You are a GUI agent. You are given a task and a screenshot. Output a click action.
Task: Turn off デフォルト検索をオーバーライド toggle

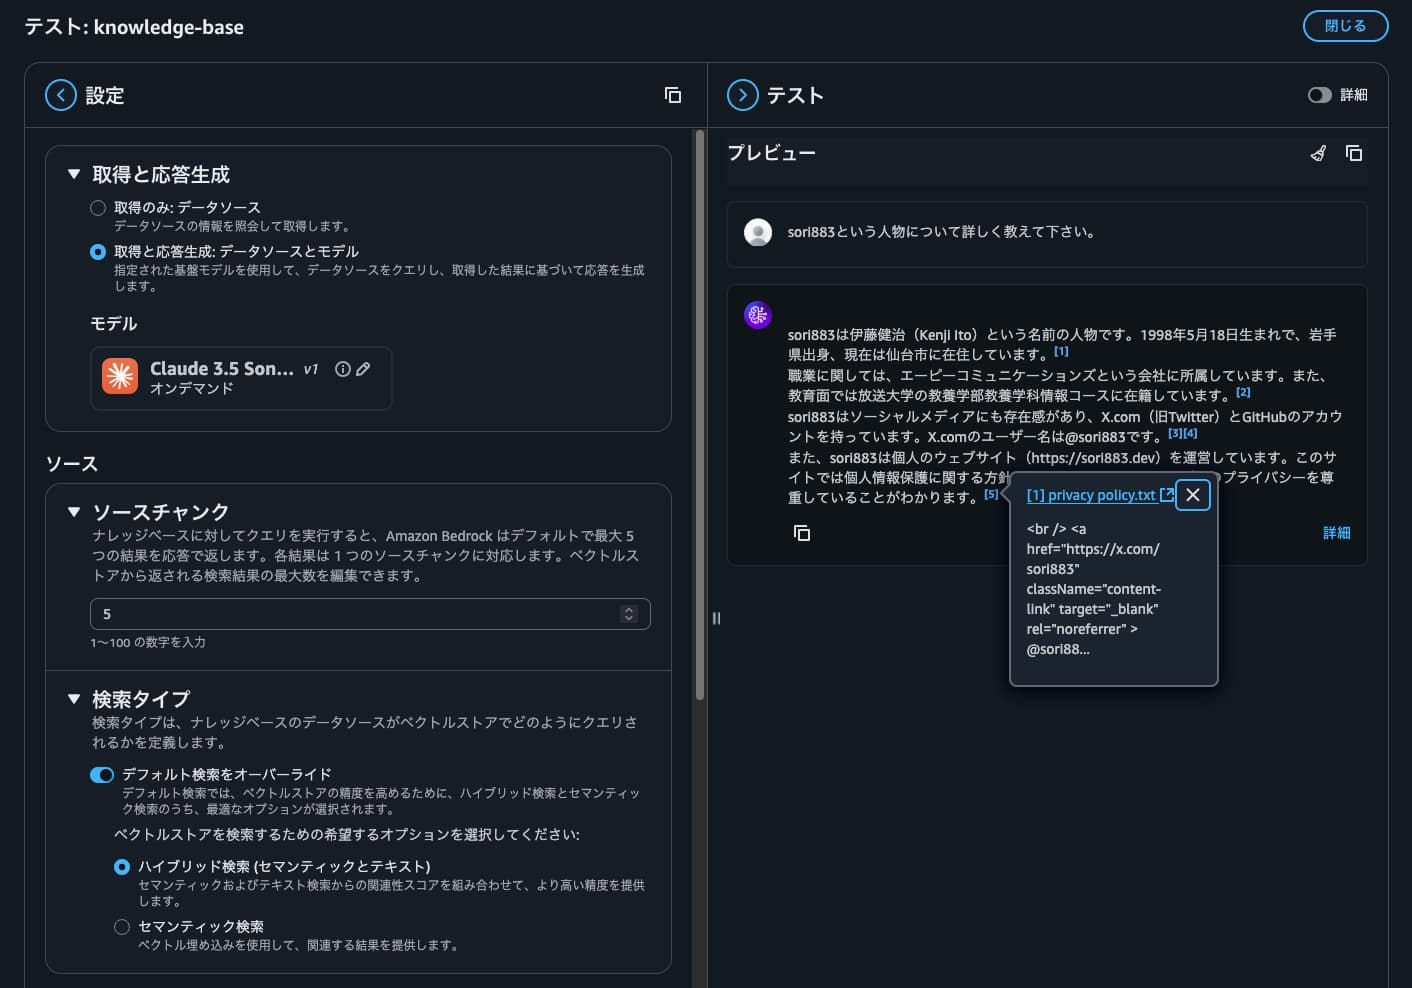click(102, 775)
